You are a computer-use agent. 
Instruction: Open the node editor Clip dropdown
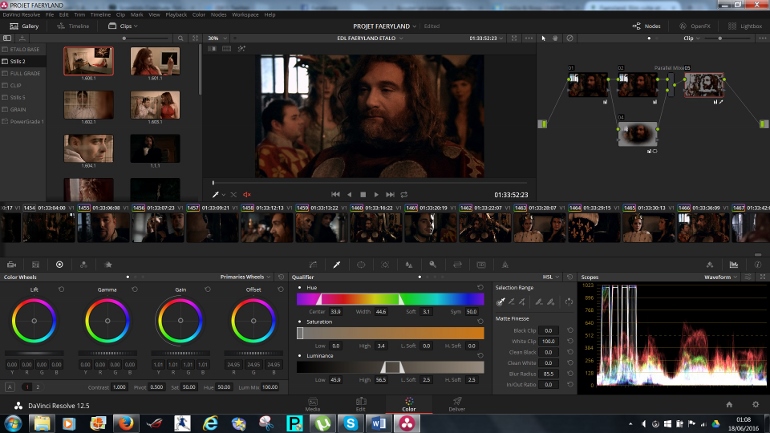(691, 38)
